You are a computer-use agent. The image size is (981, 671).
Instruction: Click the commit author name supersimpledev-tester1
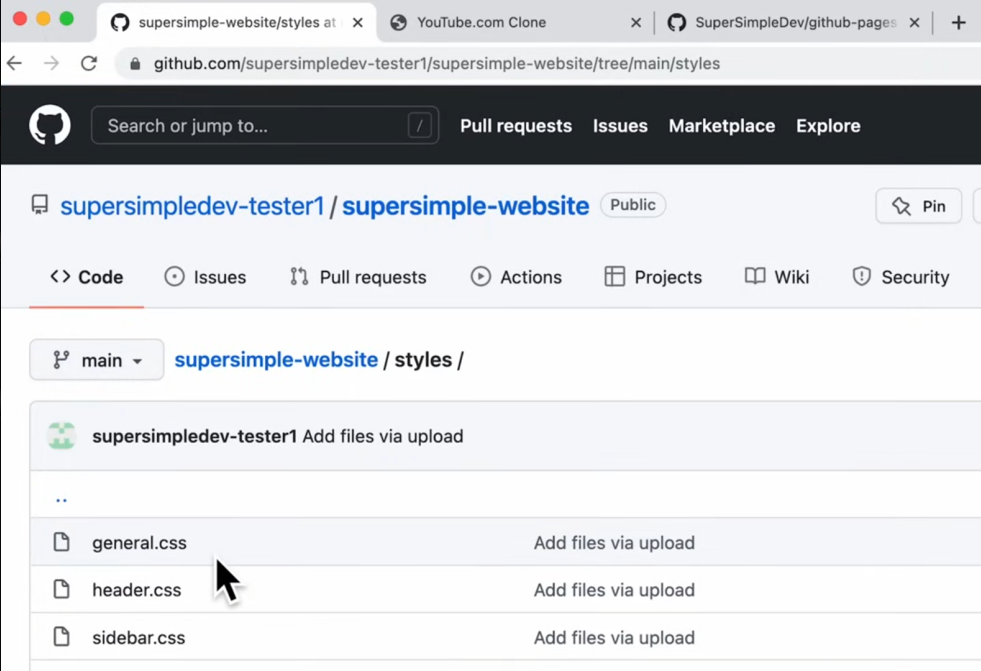[x=194, y=436]
